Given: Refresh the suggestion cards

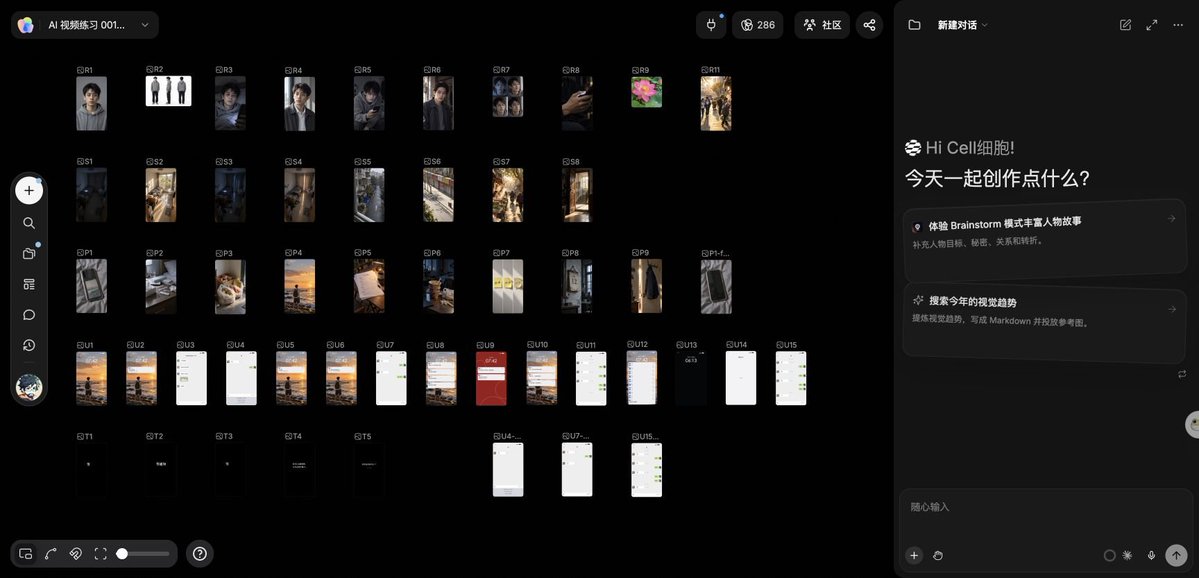Looking at the screenshot, I should (x=1182, y=374).
